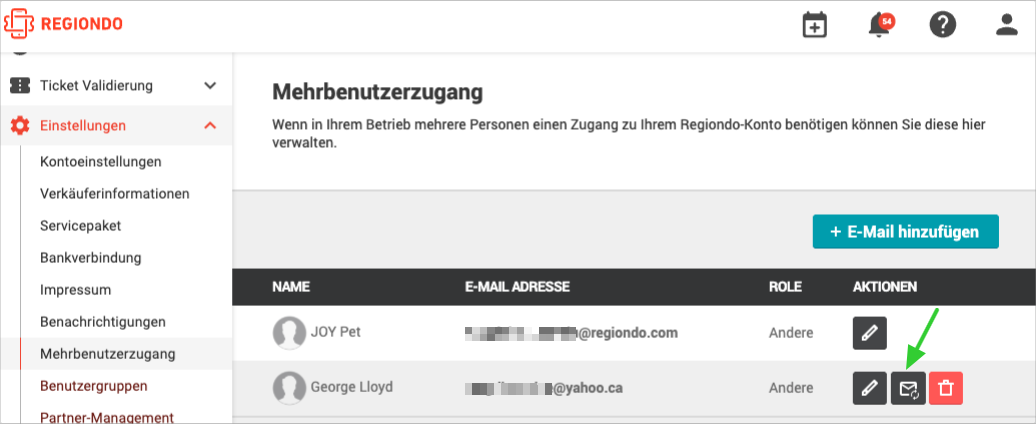The width and height of the screenshot is (1036, 424).
Task: Go to Bankverbindung settings
Action: 91,257
